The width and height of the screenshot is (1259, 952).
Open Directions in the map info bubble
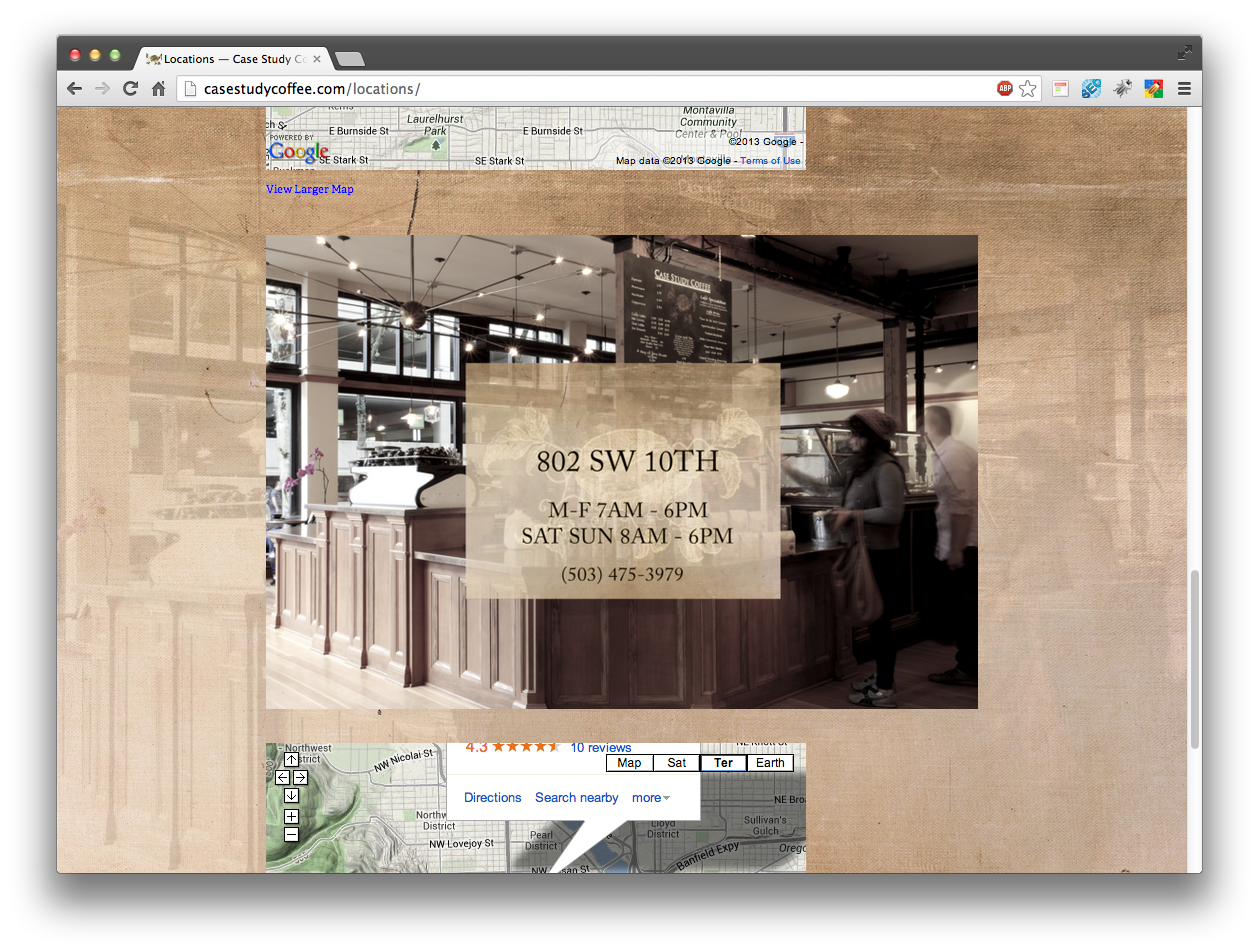[493, 798]
